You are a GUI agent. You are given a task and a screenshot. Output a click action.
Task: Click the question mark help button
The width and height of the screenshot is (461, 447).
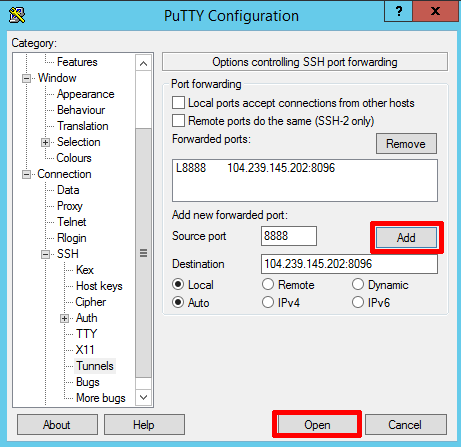pyautogui.click(x=399, y=12)
